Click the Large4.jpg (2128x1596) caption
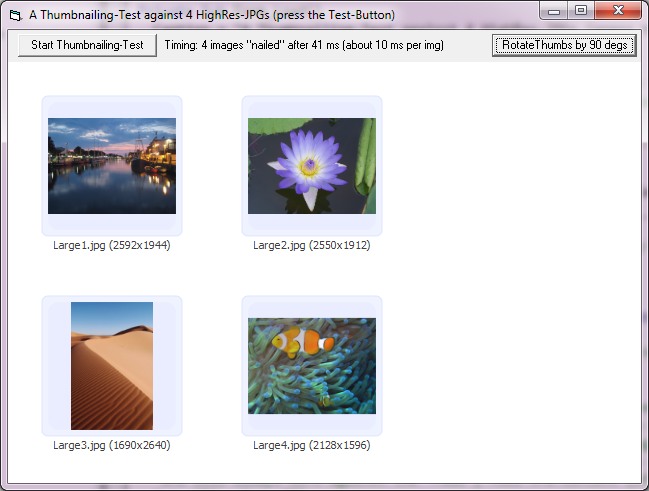The image size is (649, 491). click(312, 445)
